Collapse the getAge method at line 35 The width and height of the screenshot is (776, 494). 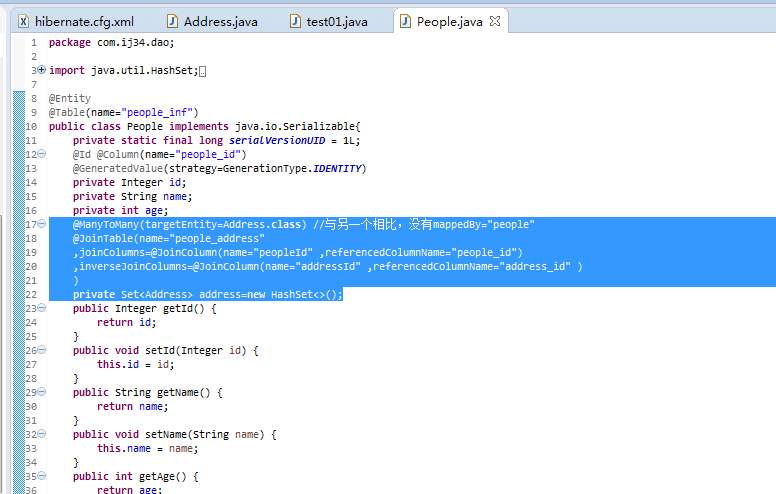[x=42, y=476]
